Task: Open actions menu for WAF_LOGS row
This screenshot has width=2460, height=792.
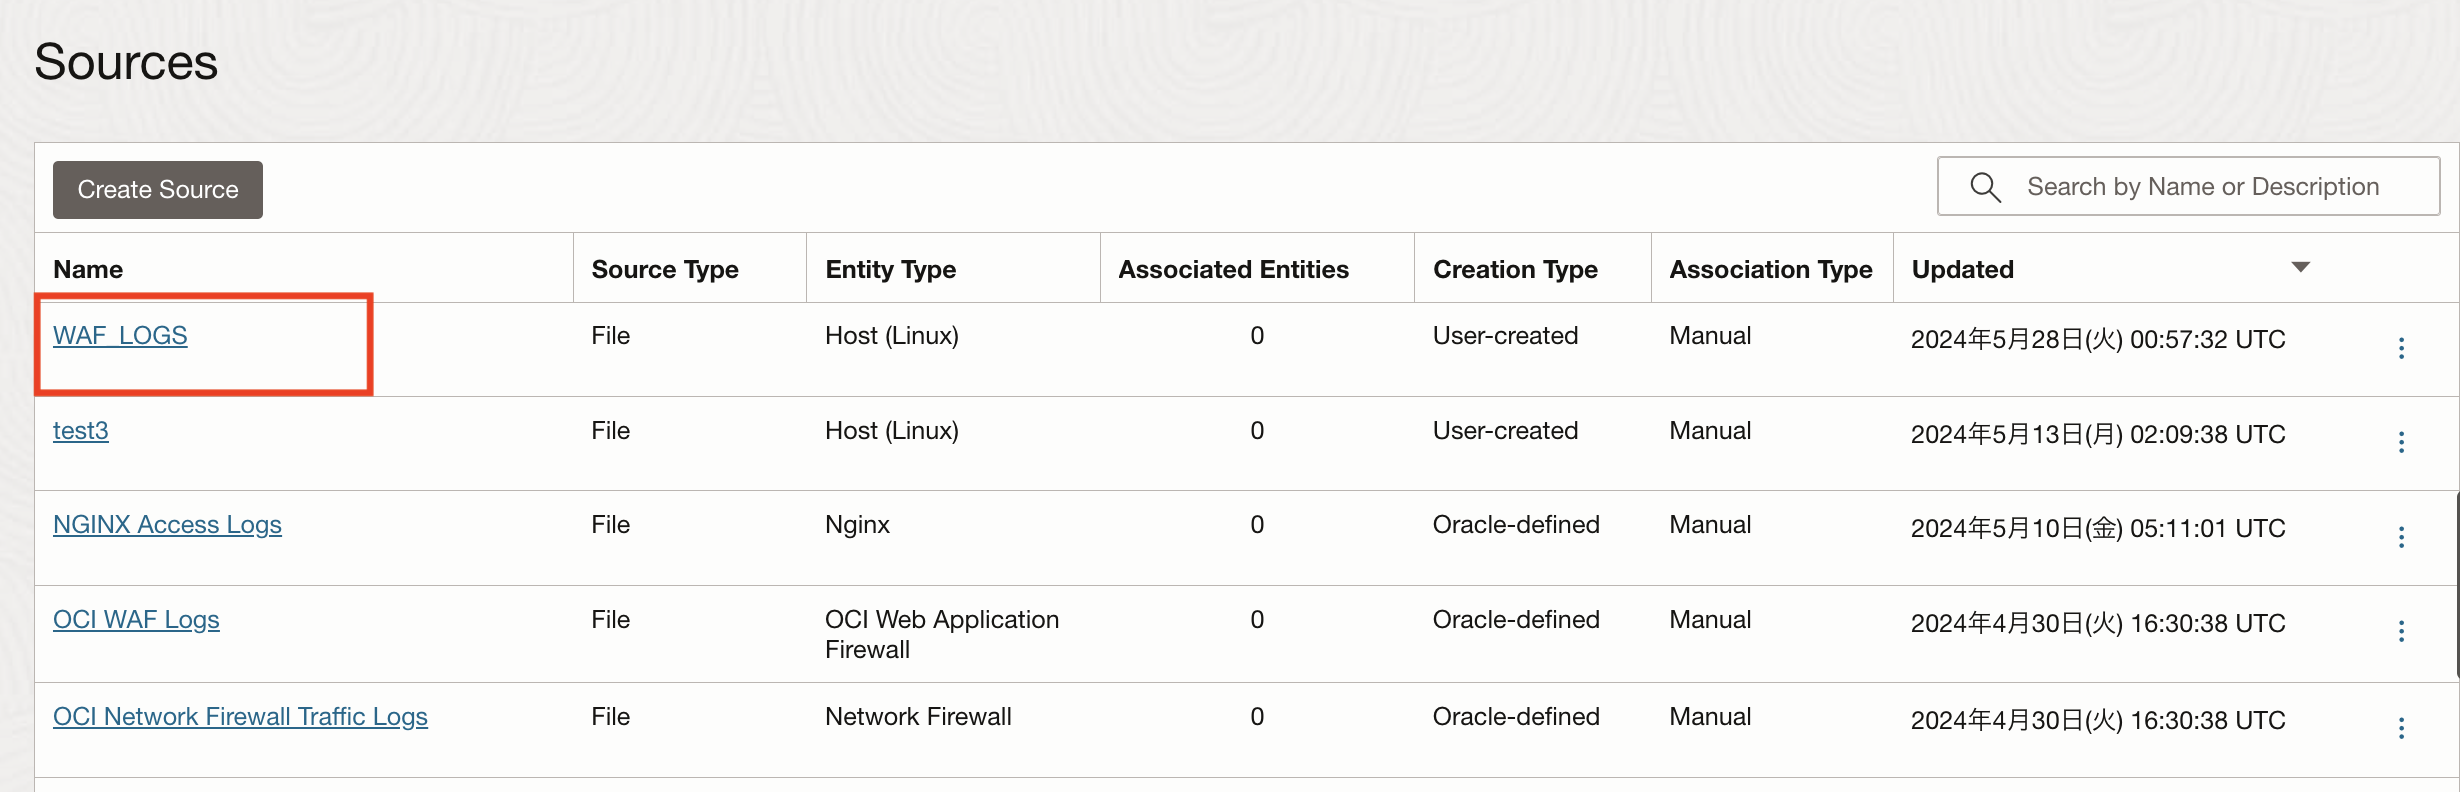Action: pos(2401,348)
